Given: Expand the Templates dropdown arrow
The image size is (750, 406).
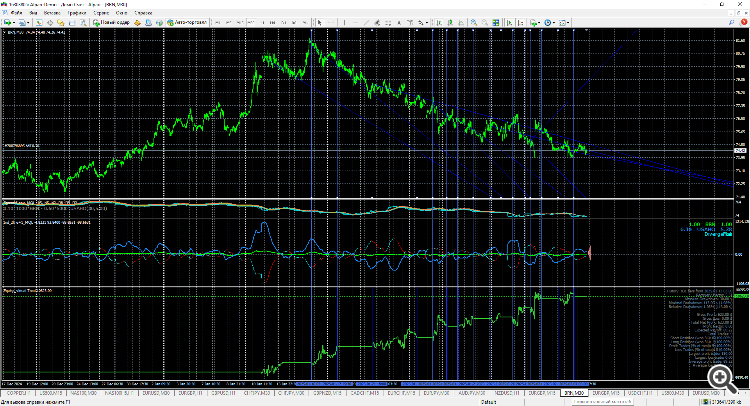Looking at the screenshot, I should tap(568, 22).
